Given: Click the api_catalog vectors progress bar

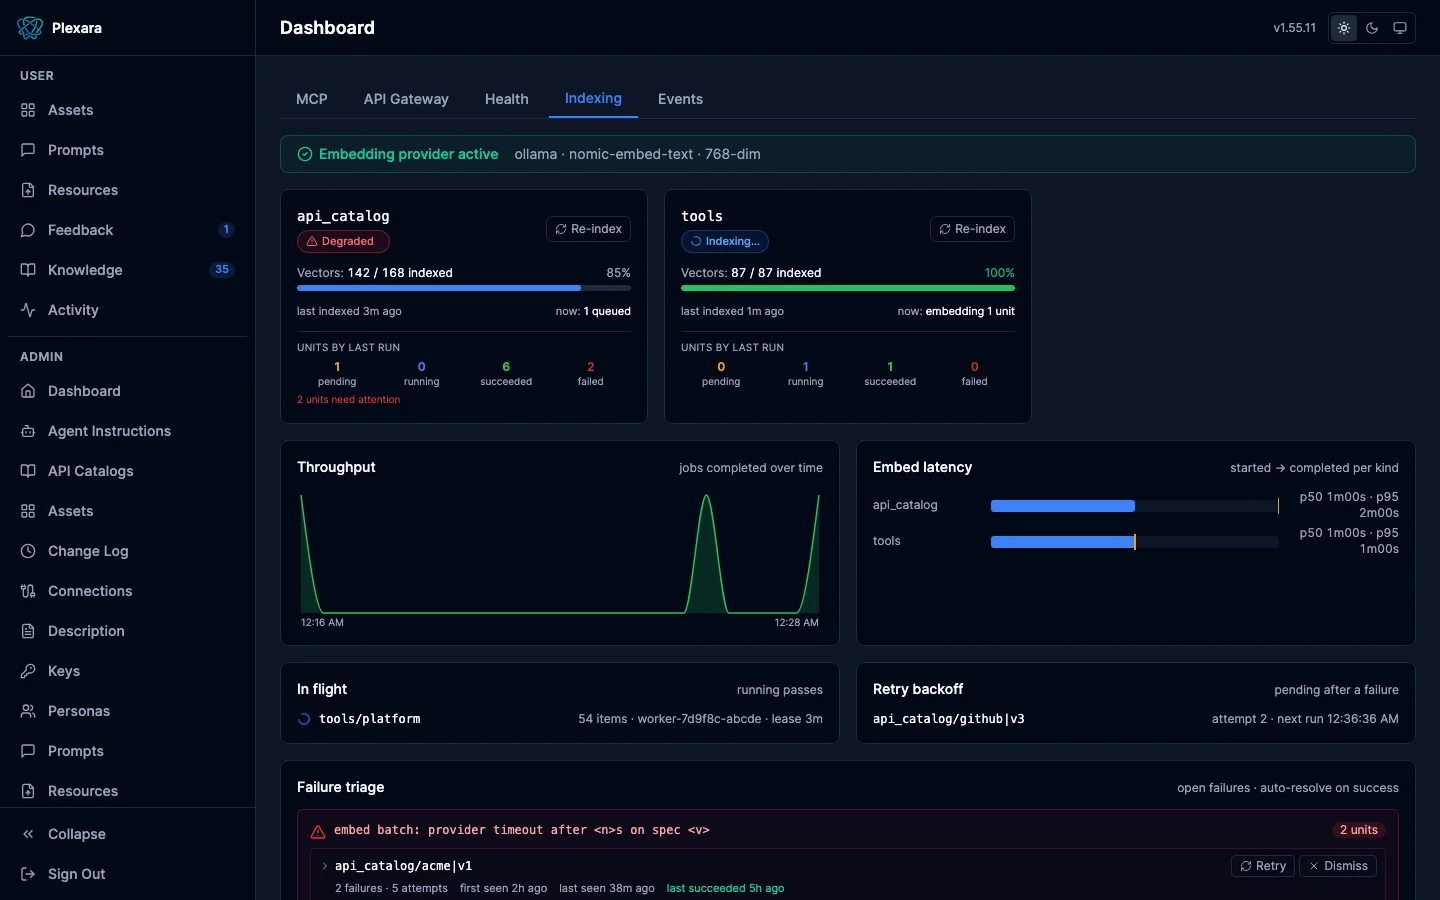Looking at the screenshot, I should [464, 288].
